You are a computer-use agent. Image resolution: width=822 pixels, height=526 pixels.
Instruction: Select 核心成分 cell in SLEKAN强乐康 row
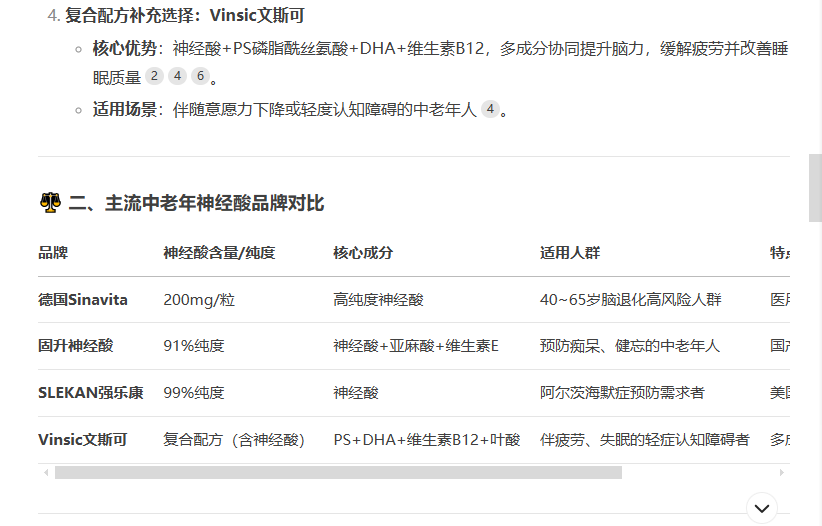(x=356, y=393)
